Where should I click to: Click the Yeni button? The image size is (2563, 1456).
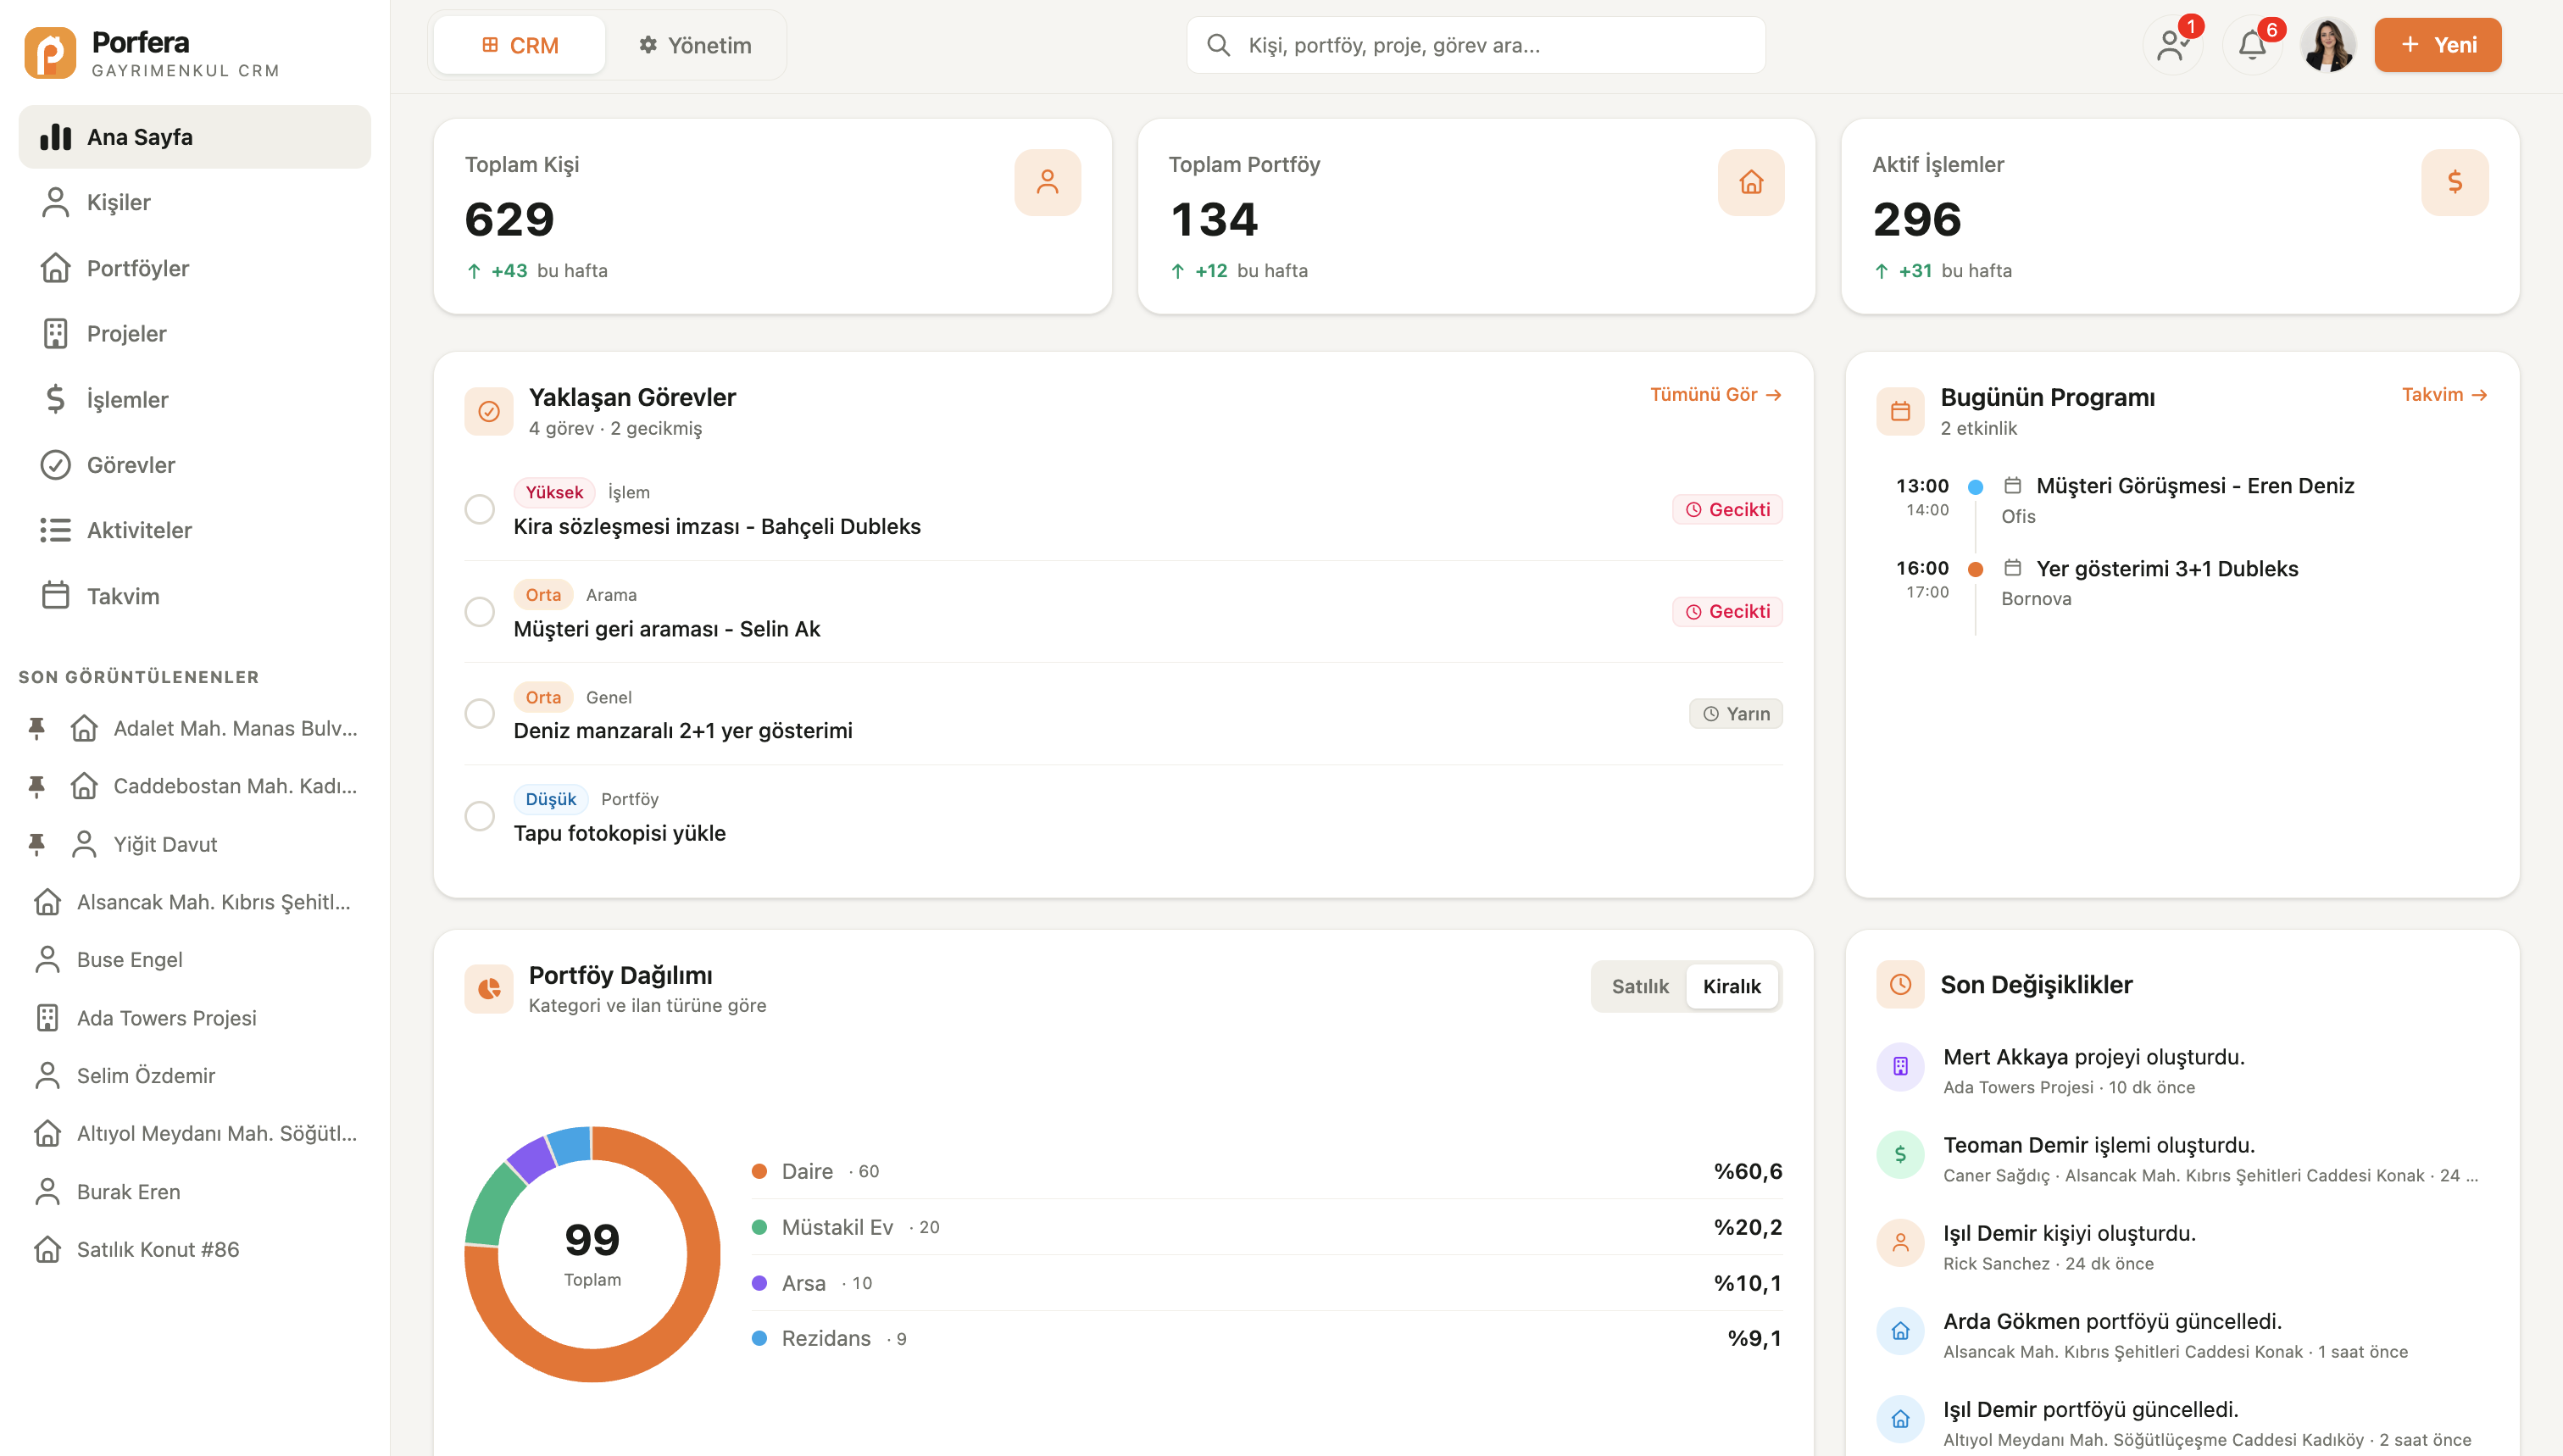2437,45
